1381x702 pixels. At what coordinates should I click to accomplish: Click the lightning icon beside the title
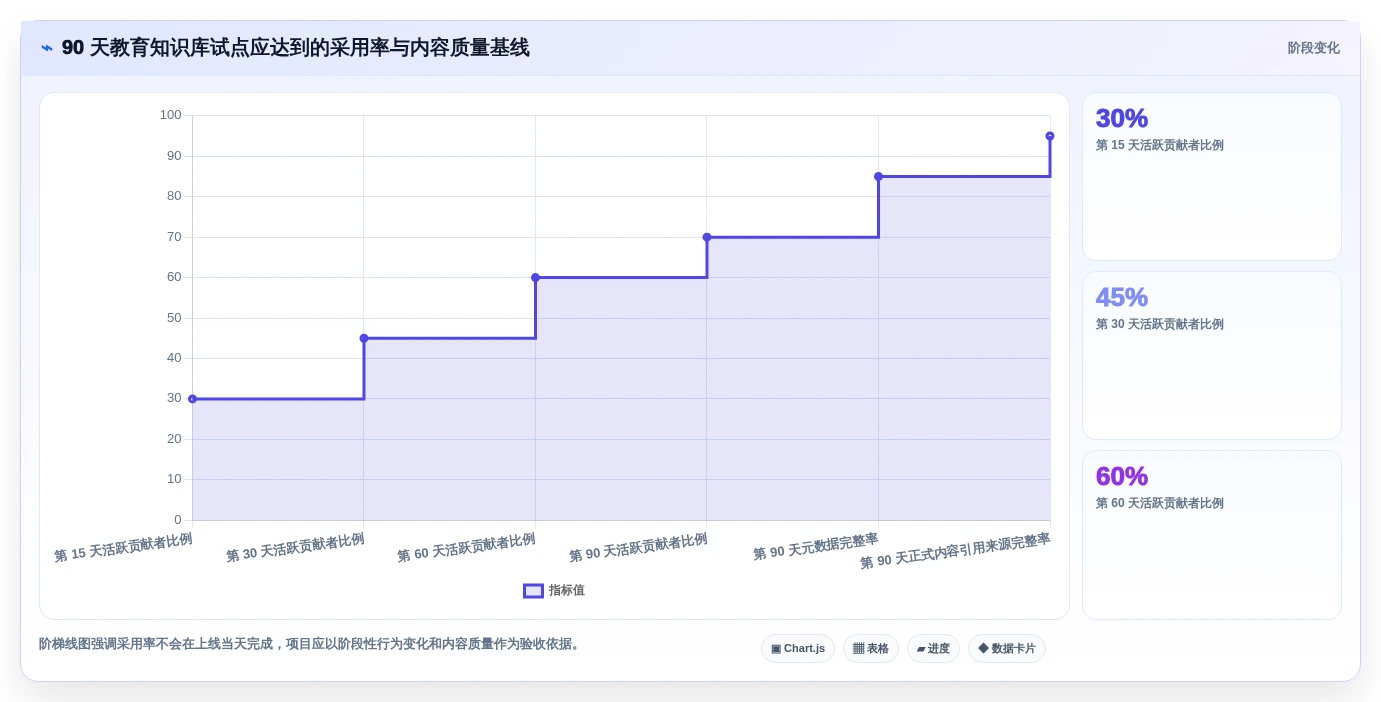[47, 48]
